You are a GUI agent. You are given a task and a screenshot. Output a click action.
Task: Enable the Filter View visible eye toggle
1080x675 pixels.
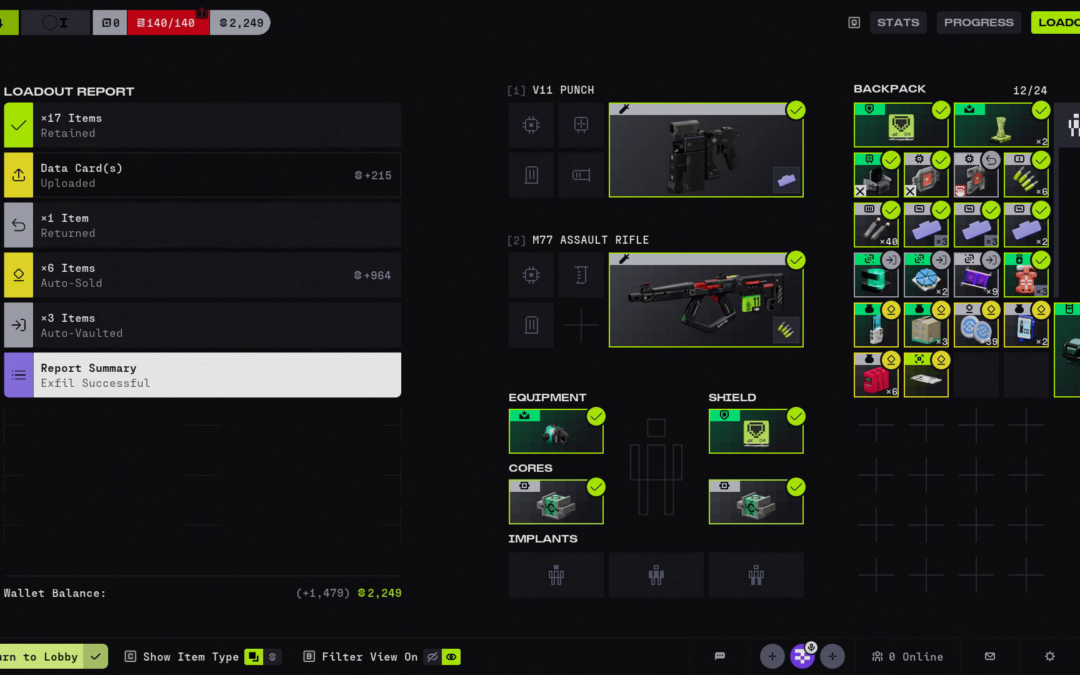(452, 657)
